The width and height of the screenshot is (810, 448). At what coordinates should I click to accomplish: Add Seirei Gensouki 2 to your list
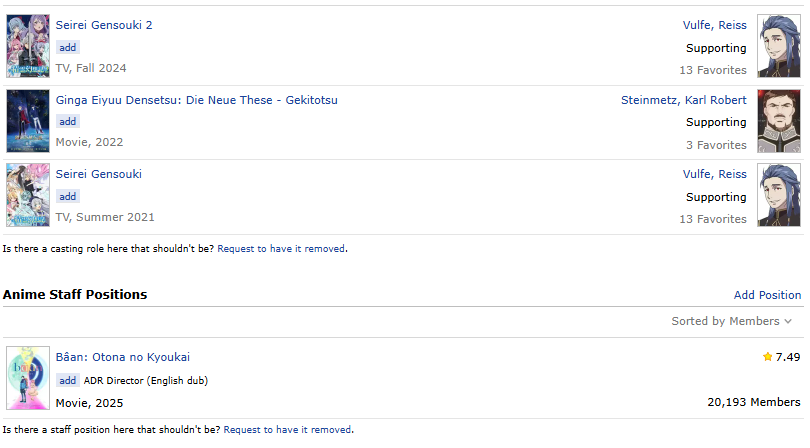68,48
